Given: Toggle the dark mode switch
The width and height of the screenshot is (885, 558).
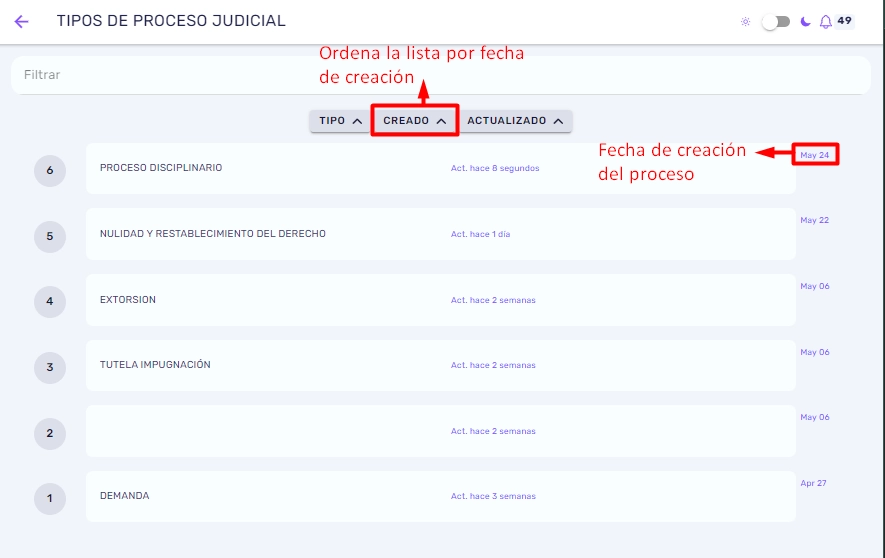Looking at the screenshot, I should pos(776,22).
